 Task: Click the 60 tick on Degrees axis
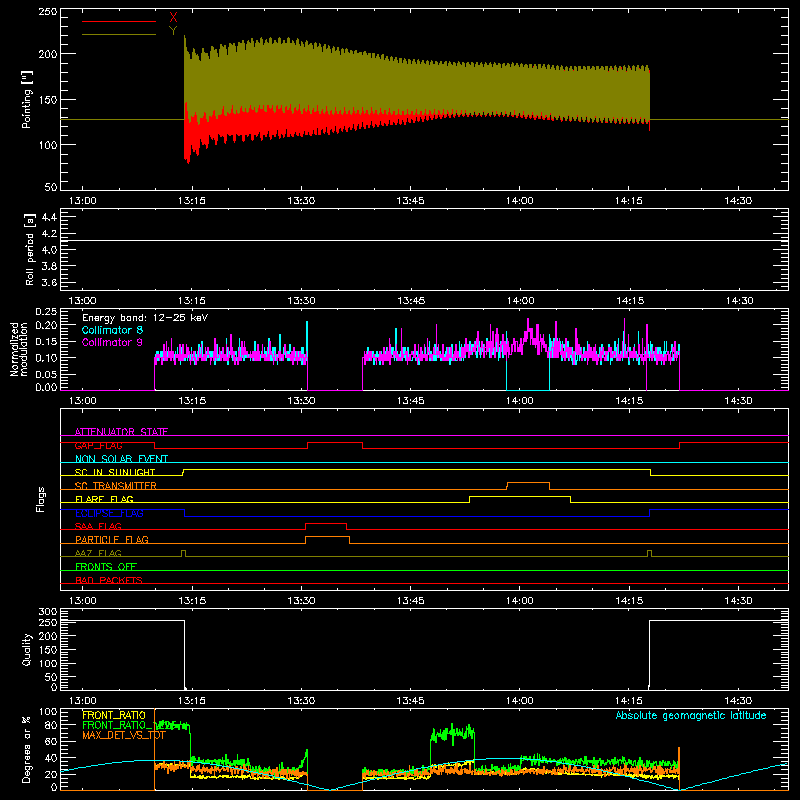(51, 741)
